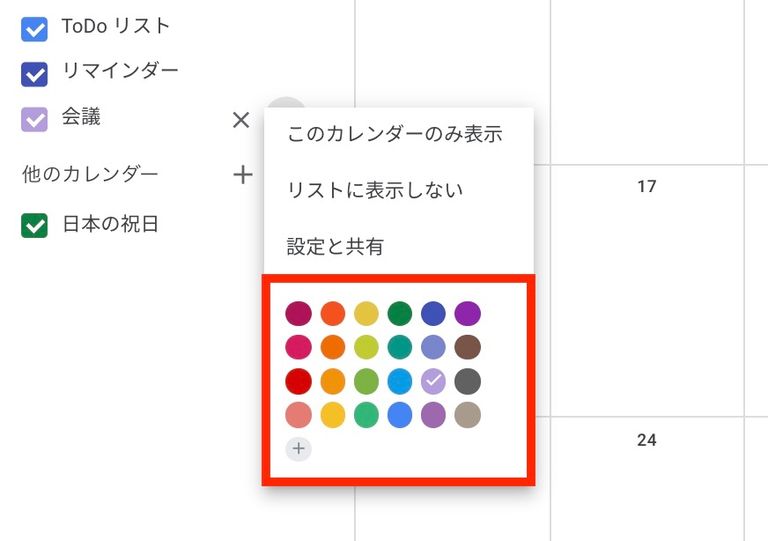Image resolution: width=768 pixels, height=541 pixels.
Task: Toggle the 会議 calendar checkbox
Action: point(34,119)
